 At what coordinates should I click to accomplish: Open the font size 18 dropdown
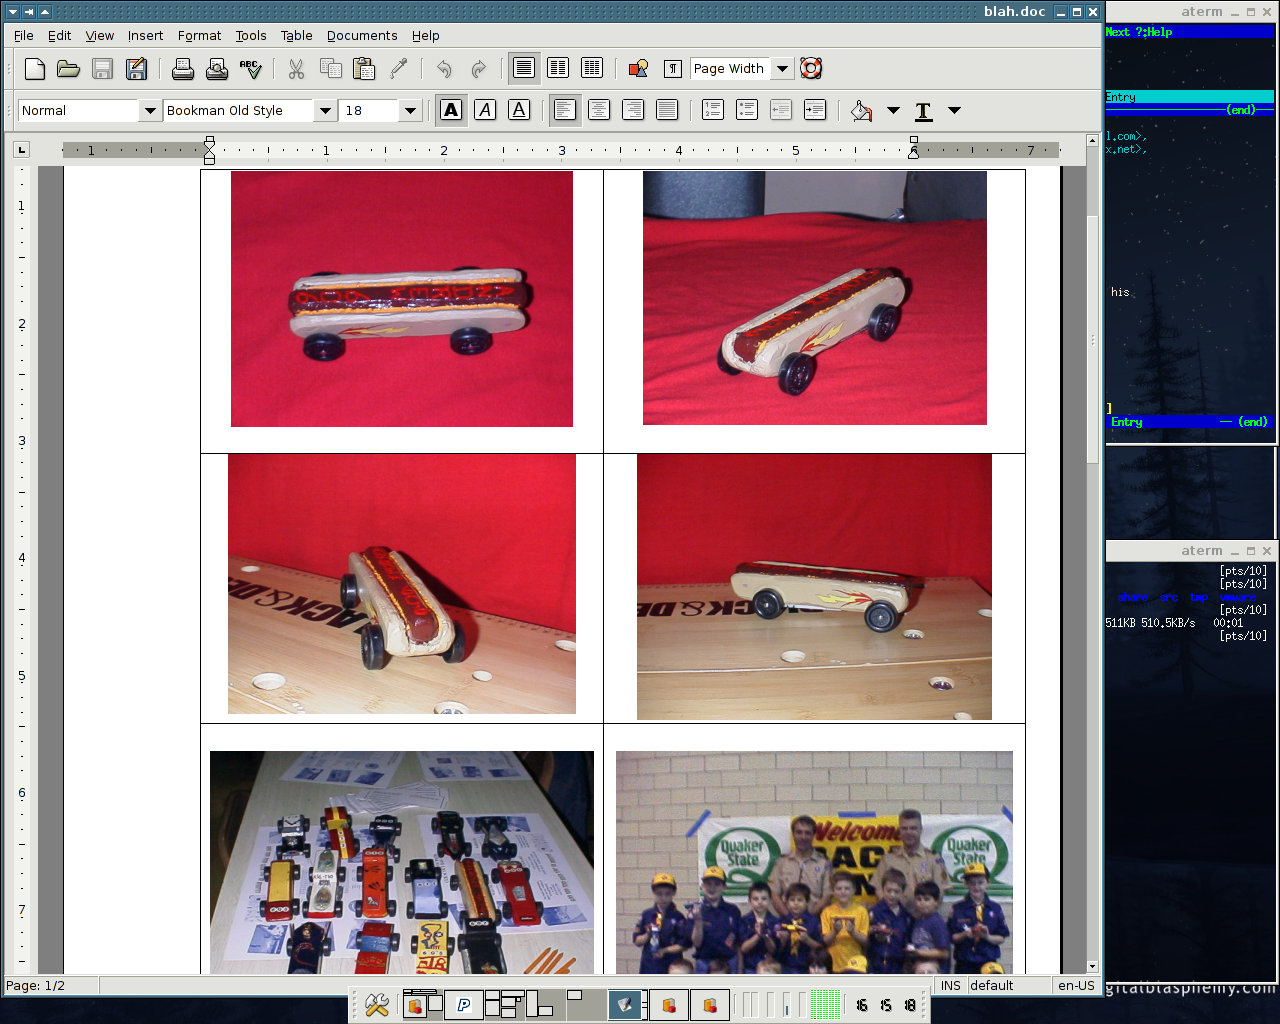click(410, 111)
